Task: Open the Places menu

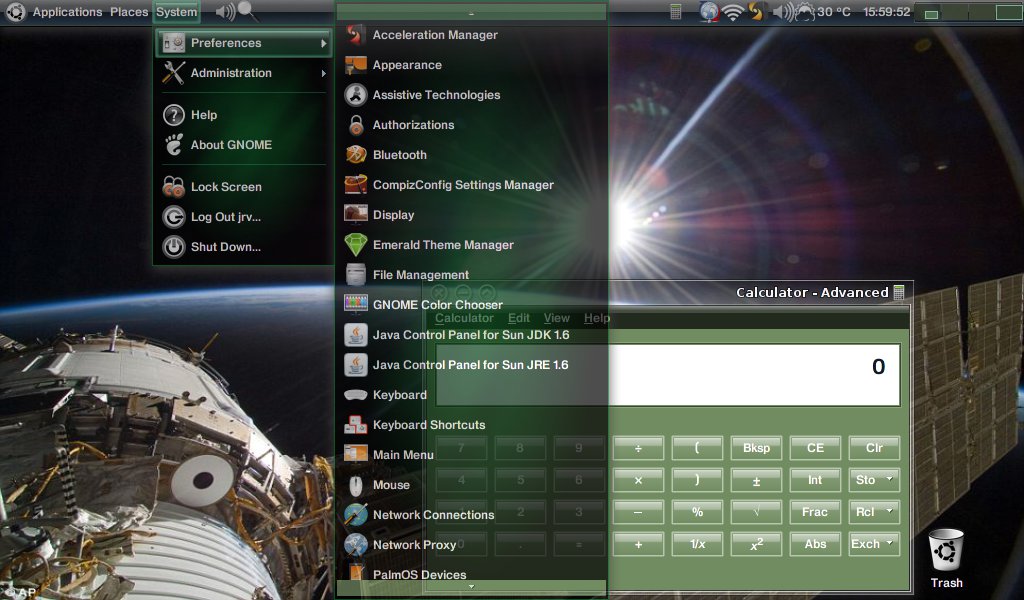Action: tap(129, 12)
